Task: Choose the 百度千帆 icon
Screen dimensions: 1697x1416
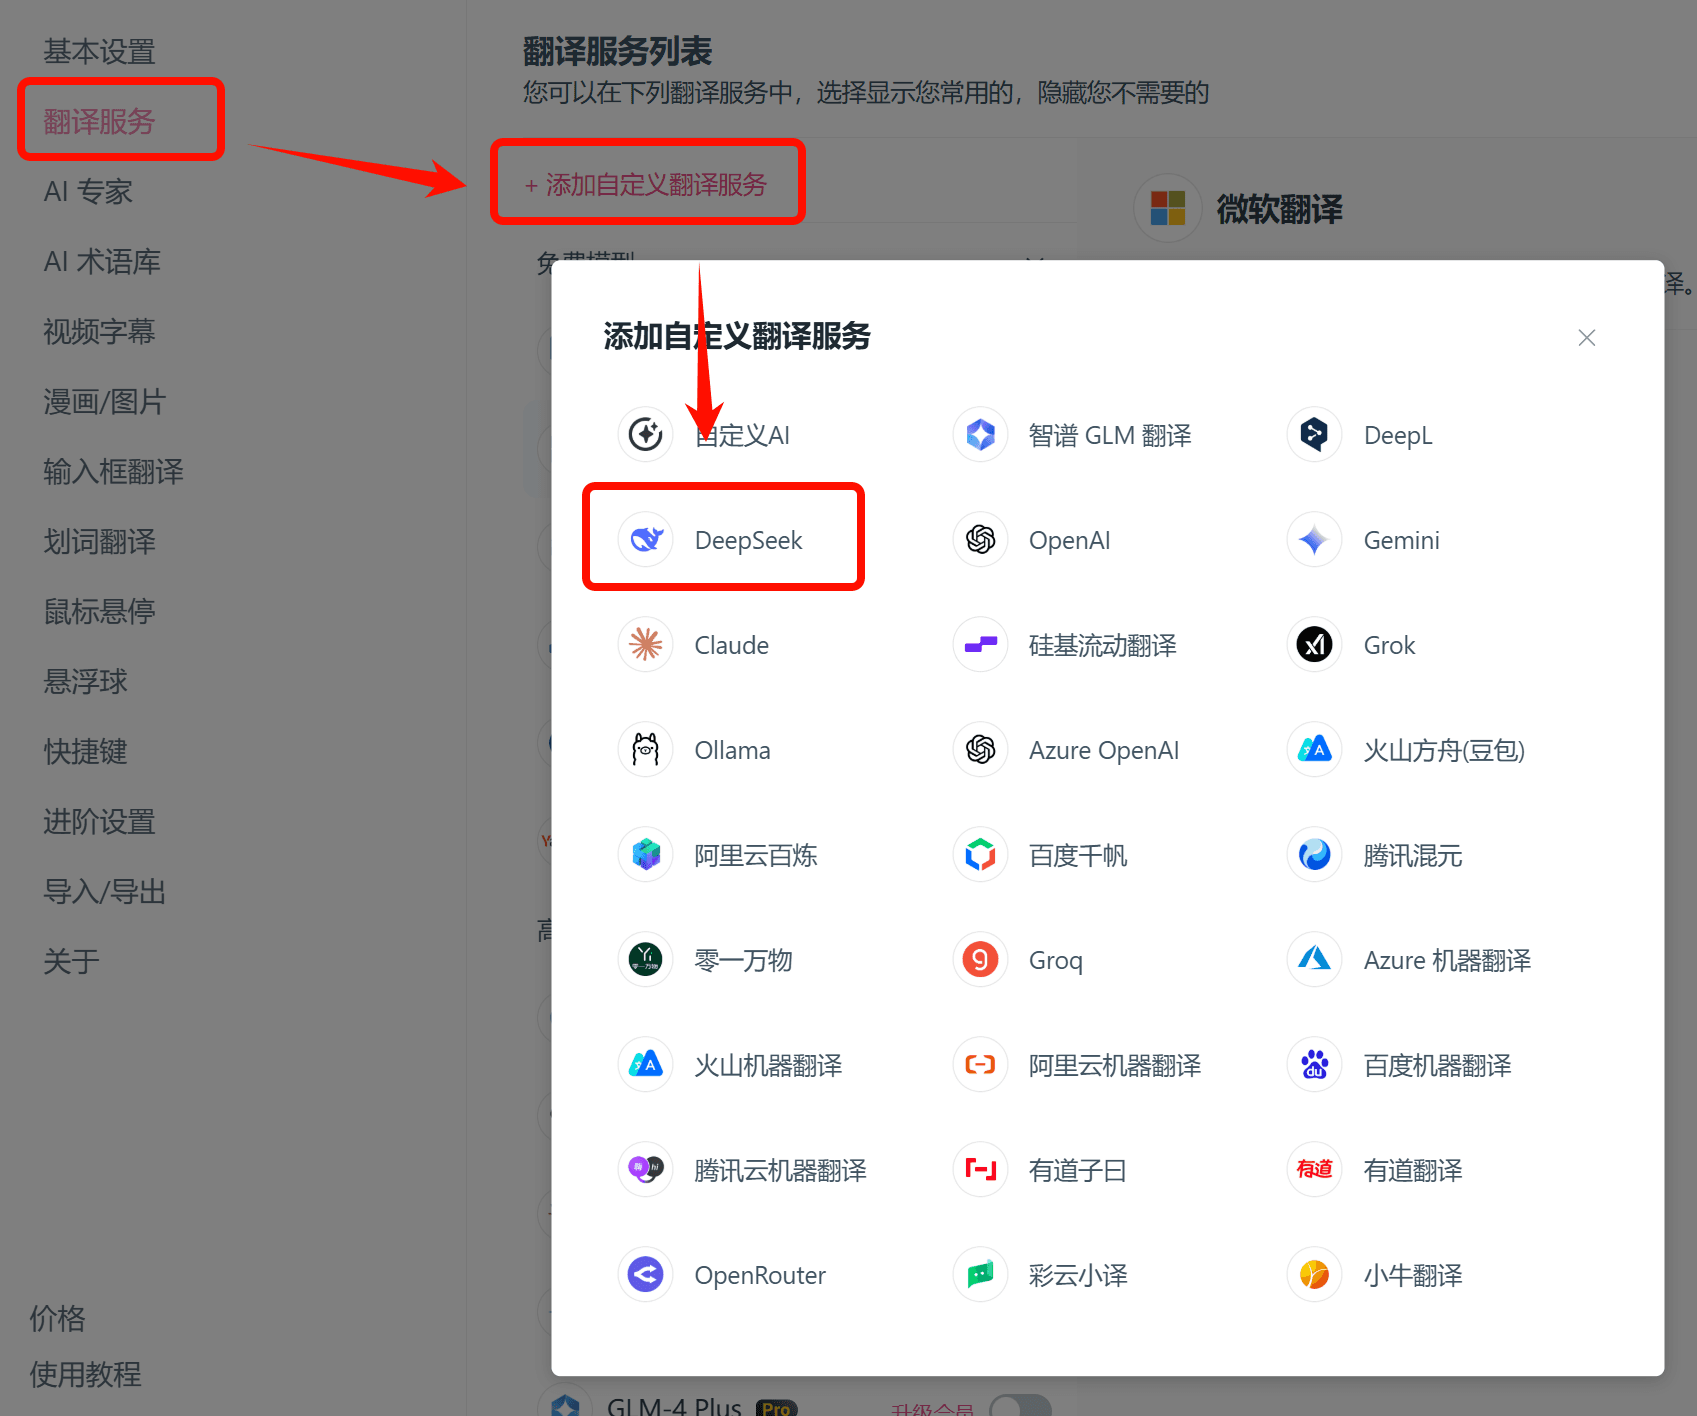Action: [980, 855]
